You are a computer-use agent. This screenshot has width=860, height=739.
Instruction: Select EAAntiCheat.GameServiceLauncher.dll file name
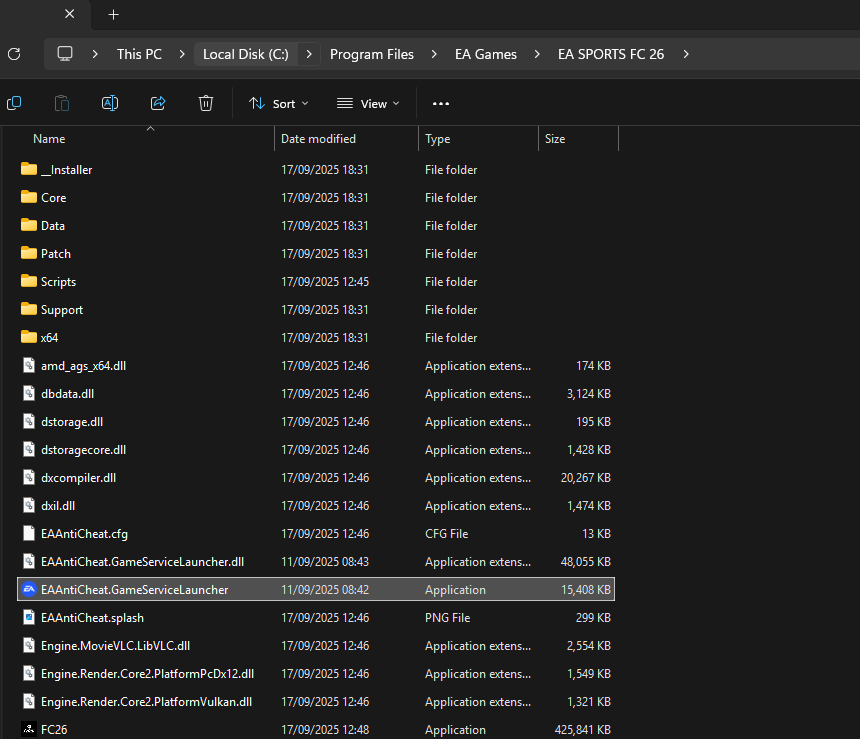(x=143, y=562)
